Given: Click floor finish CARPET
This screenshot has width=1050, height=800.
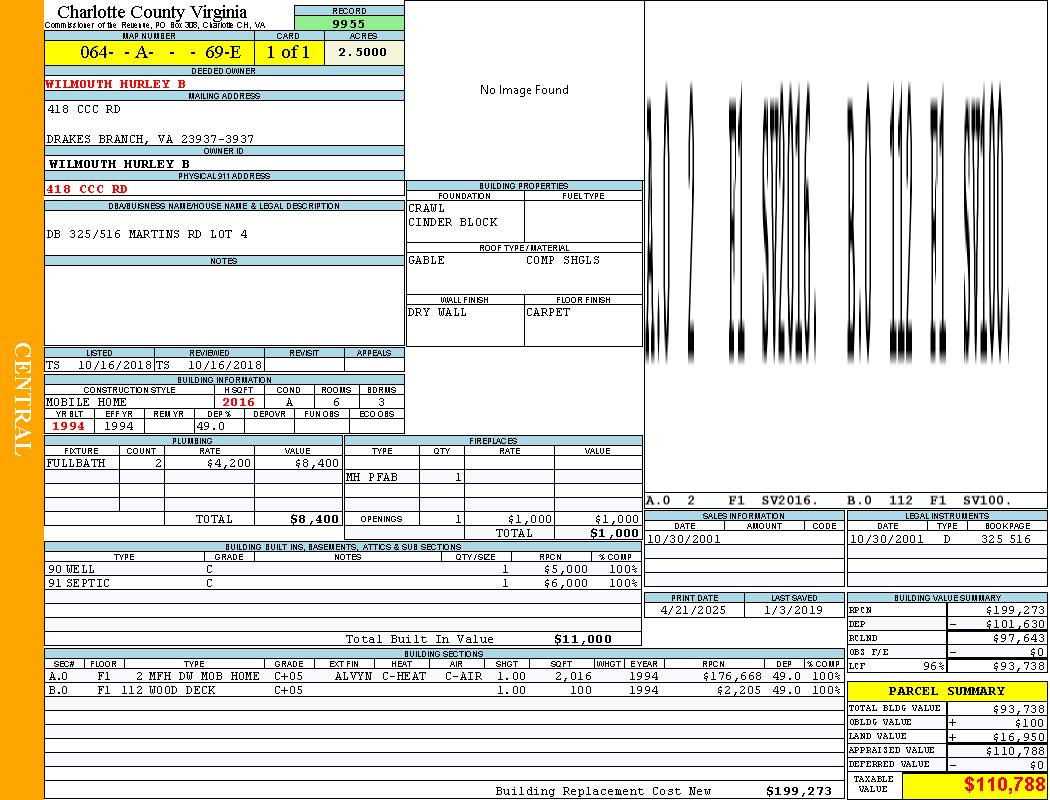Looking at the screenshot, I should [x=548, y=313].
